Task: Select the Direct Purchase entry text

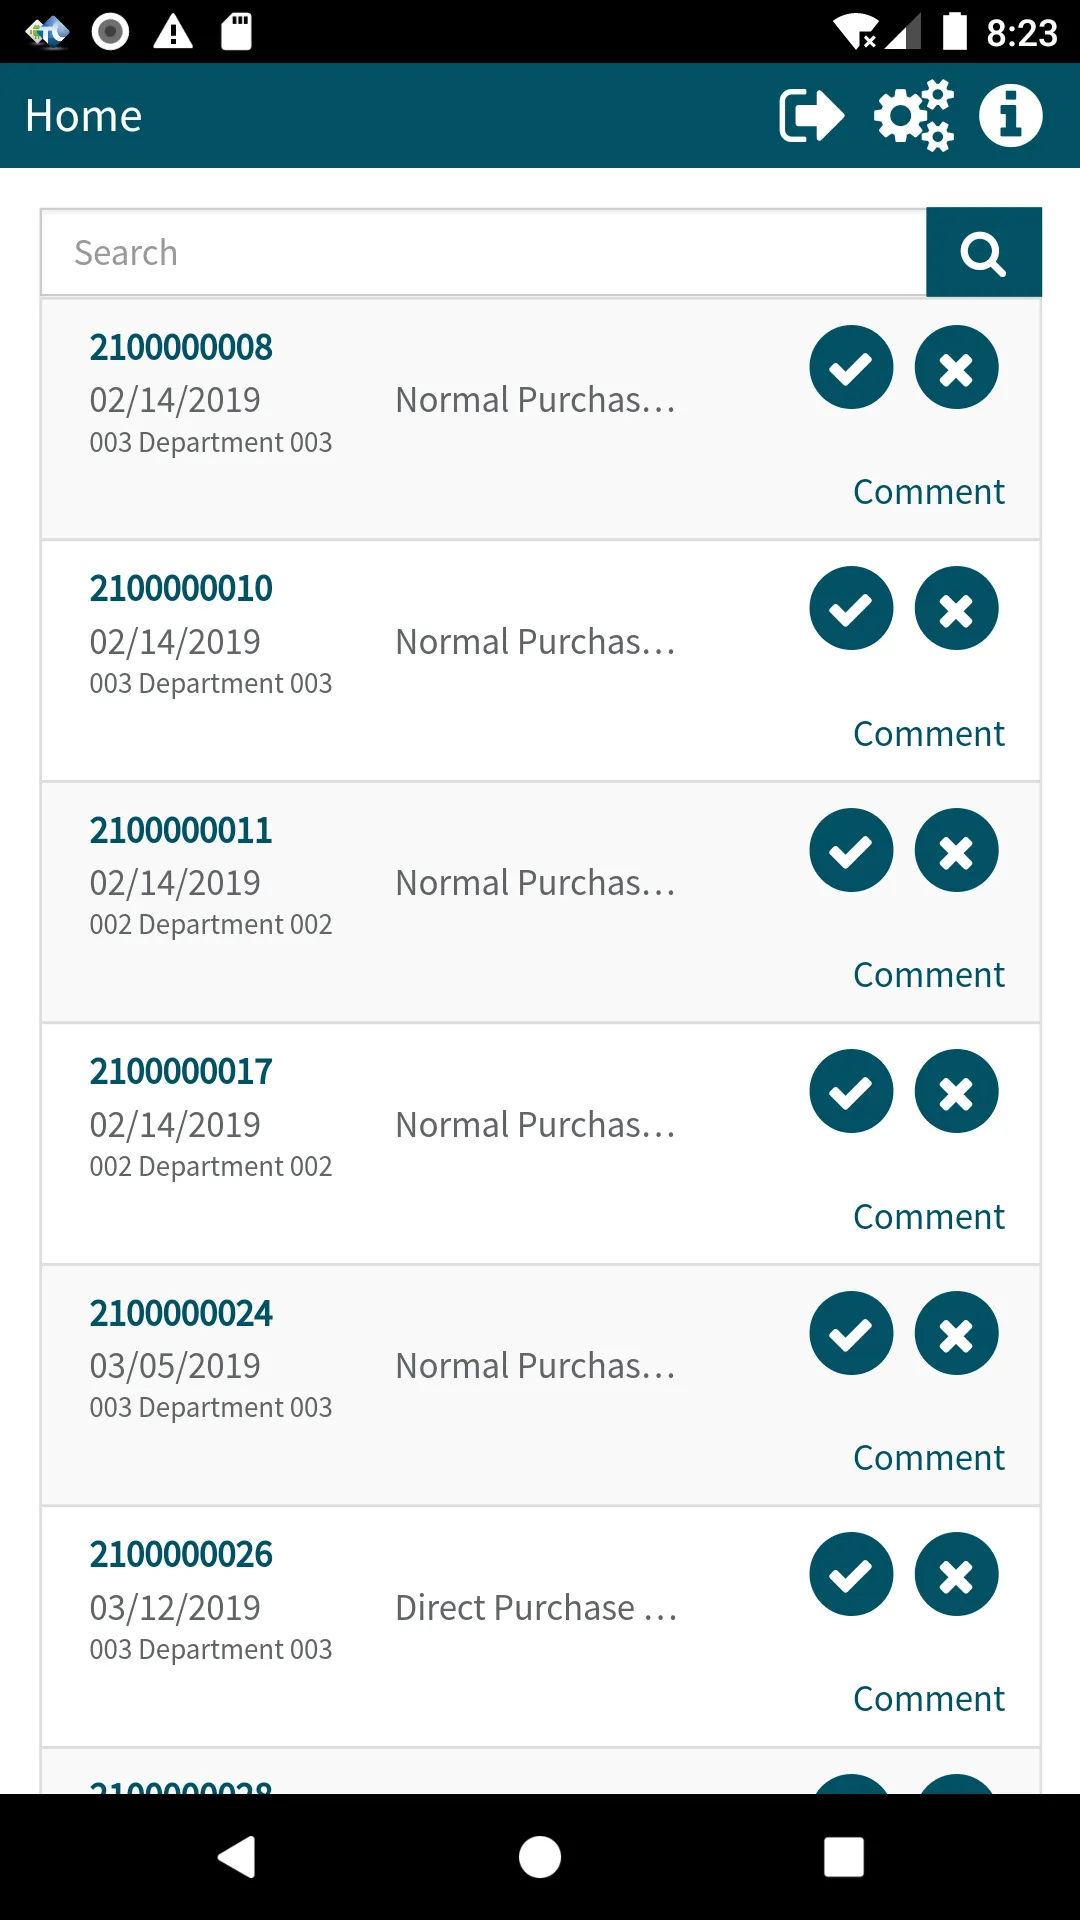Action: (x=536, y=1608)
